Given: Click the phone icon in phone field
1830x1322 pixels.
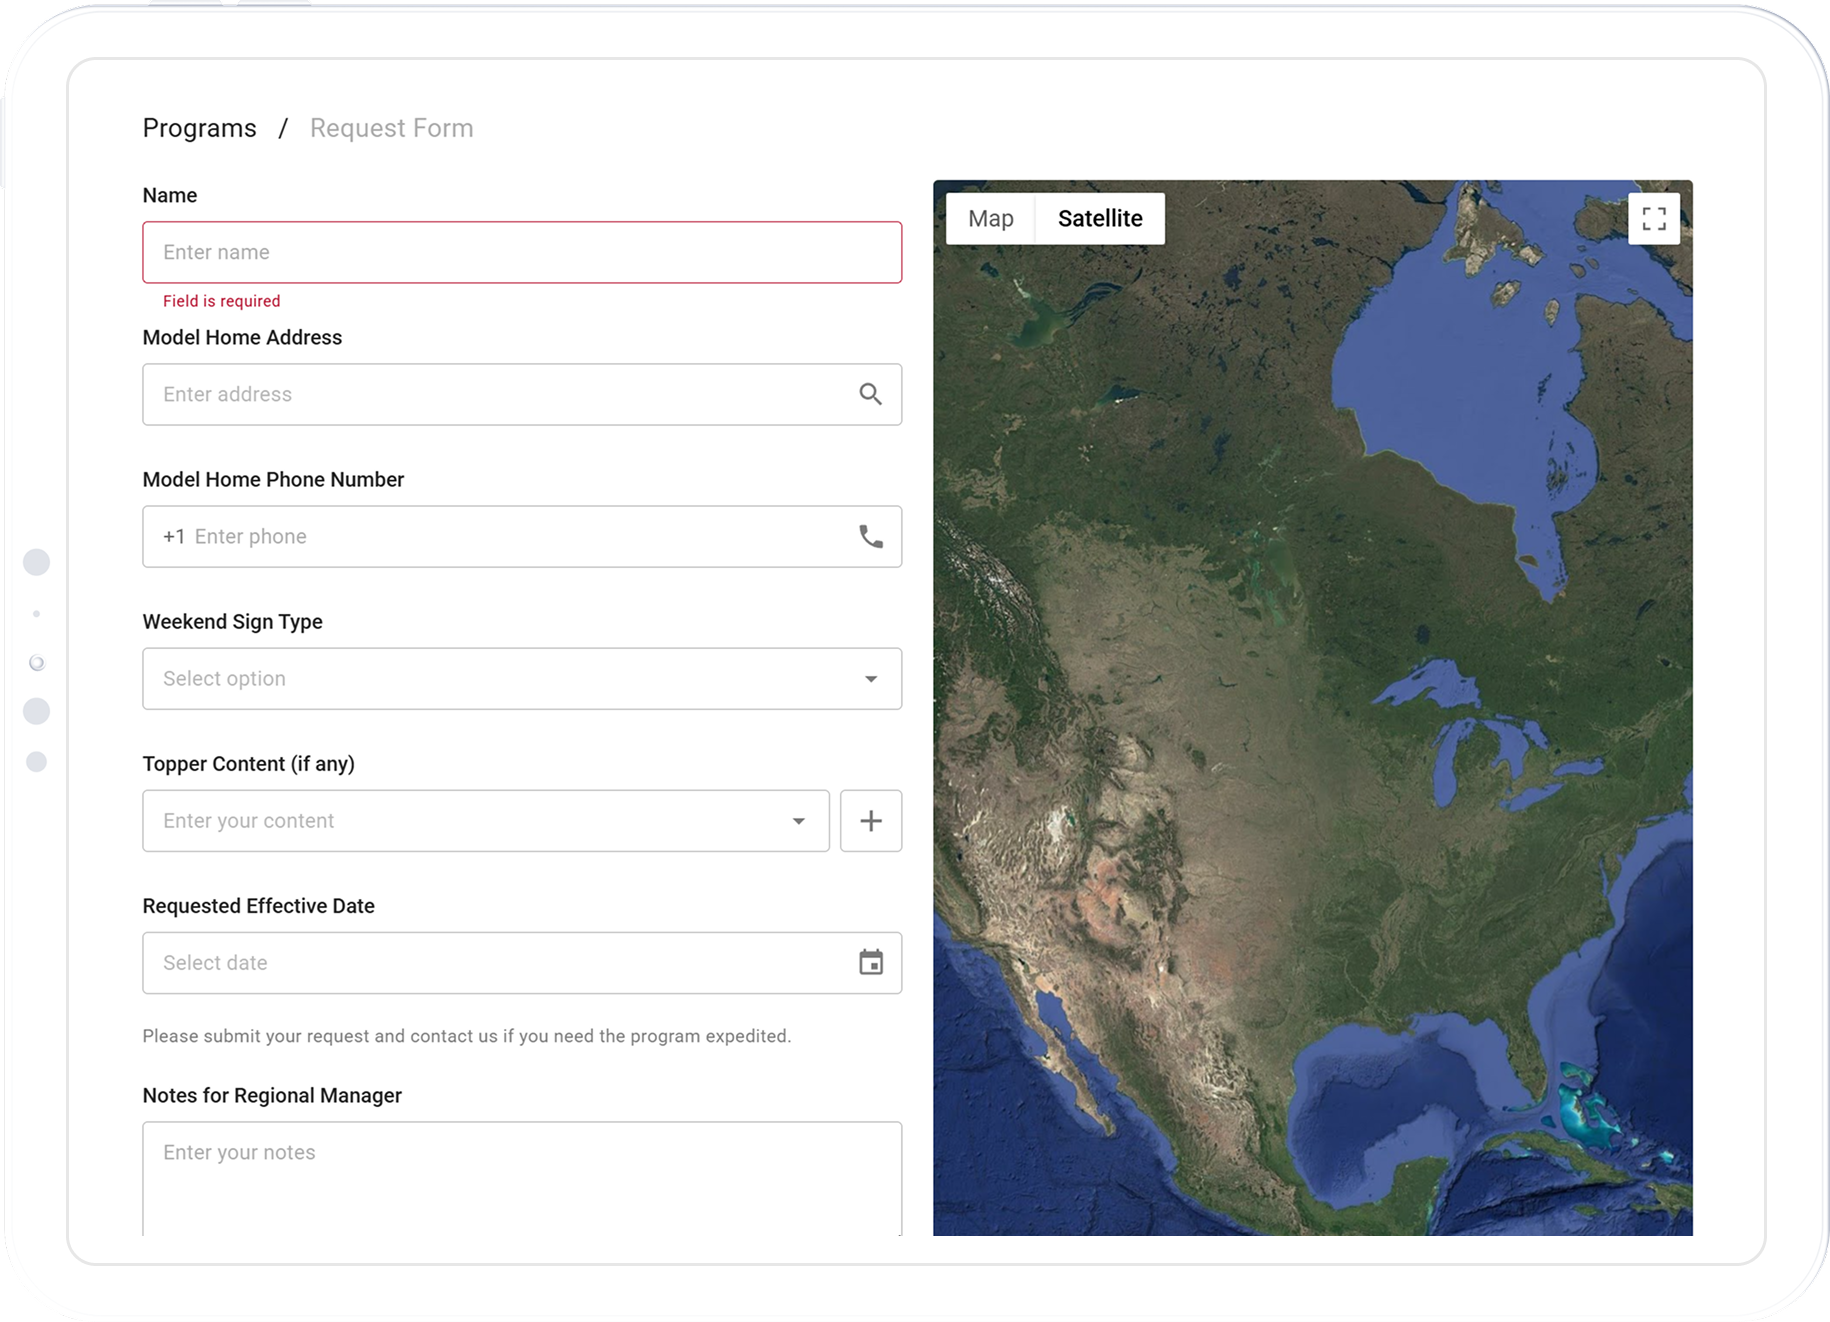Looking at the screenshot, I should click(870, 536).
